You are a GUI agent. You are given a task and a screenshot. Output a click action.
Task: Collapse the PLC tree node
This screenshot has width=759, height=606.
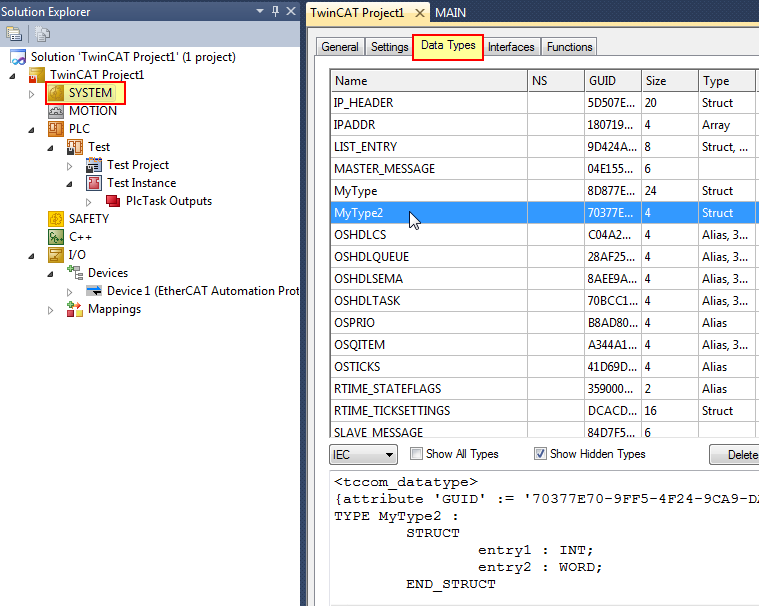(x=31, y=130)
